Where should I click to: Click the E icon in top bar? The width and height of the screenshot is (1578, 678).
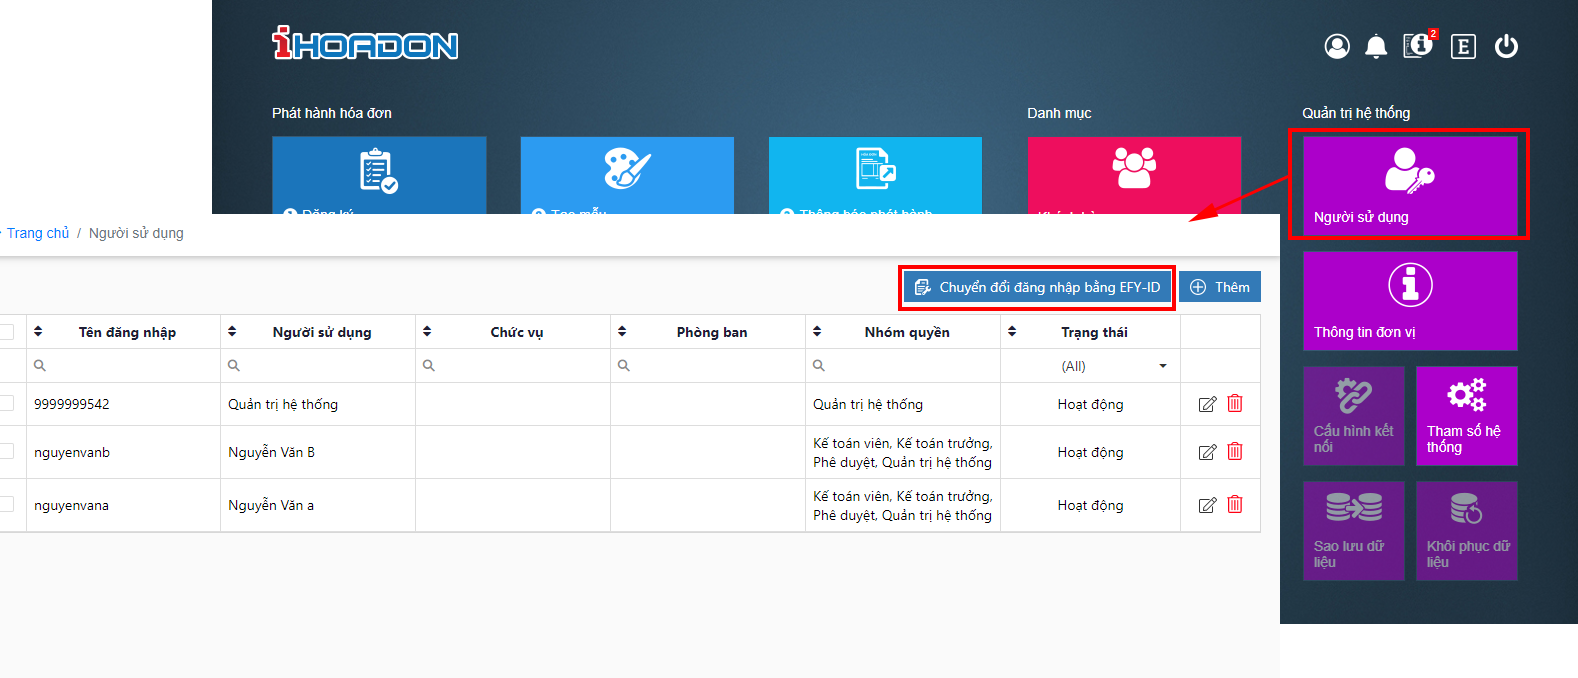click(x=1463, y=46)
